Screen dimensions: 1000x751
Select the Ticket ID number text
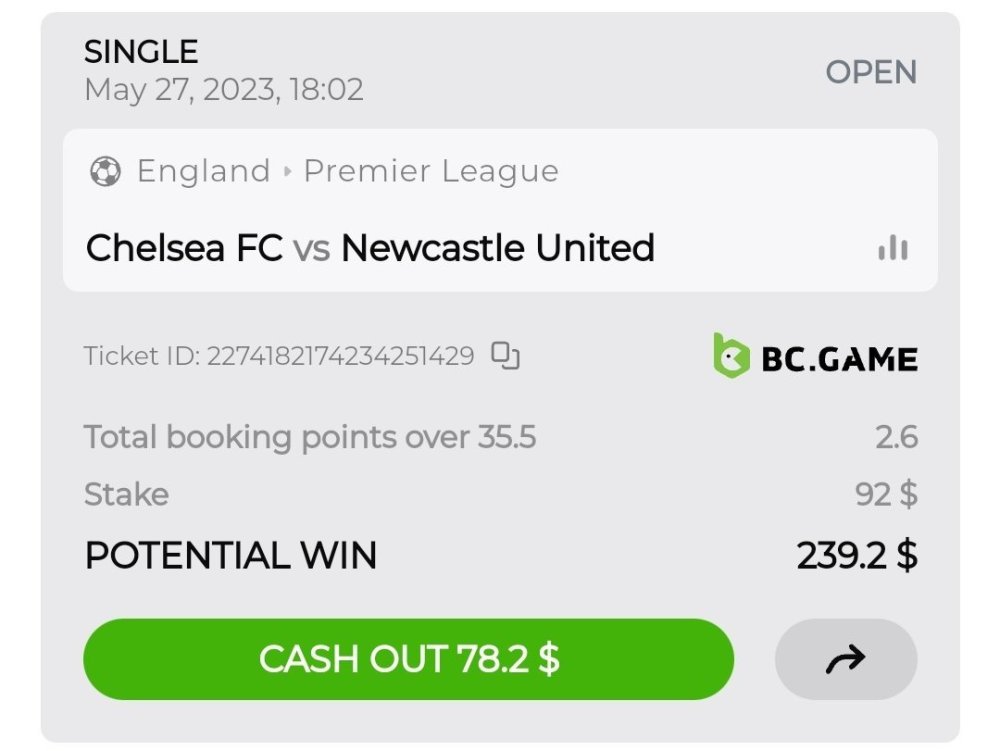pyautogui.click(x=340, y=356)
